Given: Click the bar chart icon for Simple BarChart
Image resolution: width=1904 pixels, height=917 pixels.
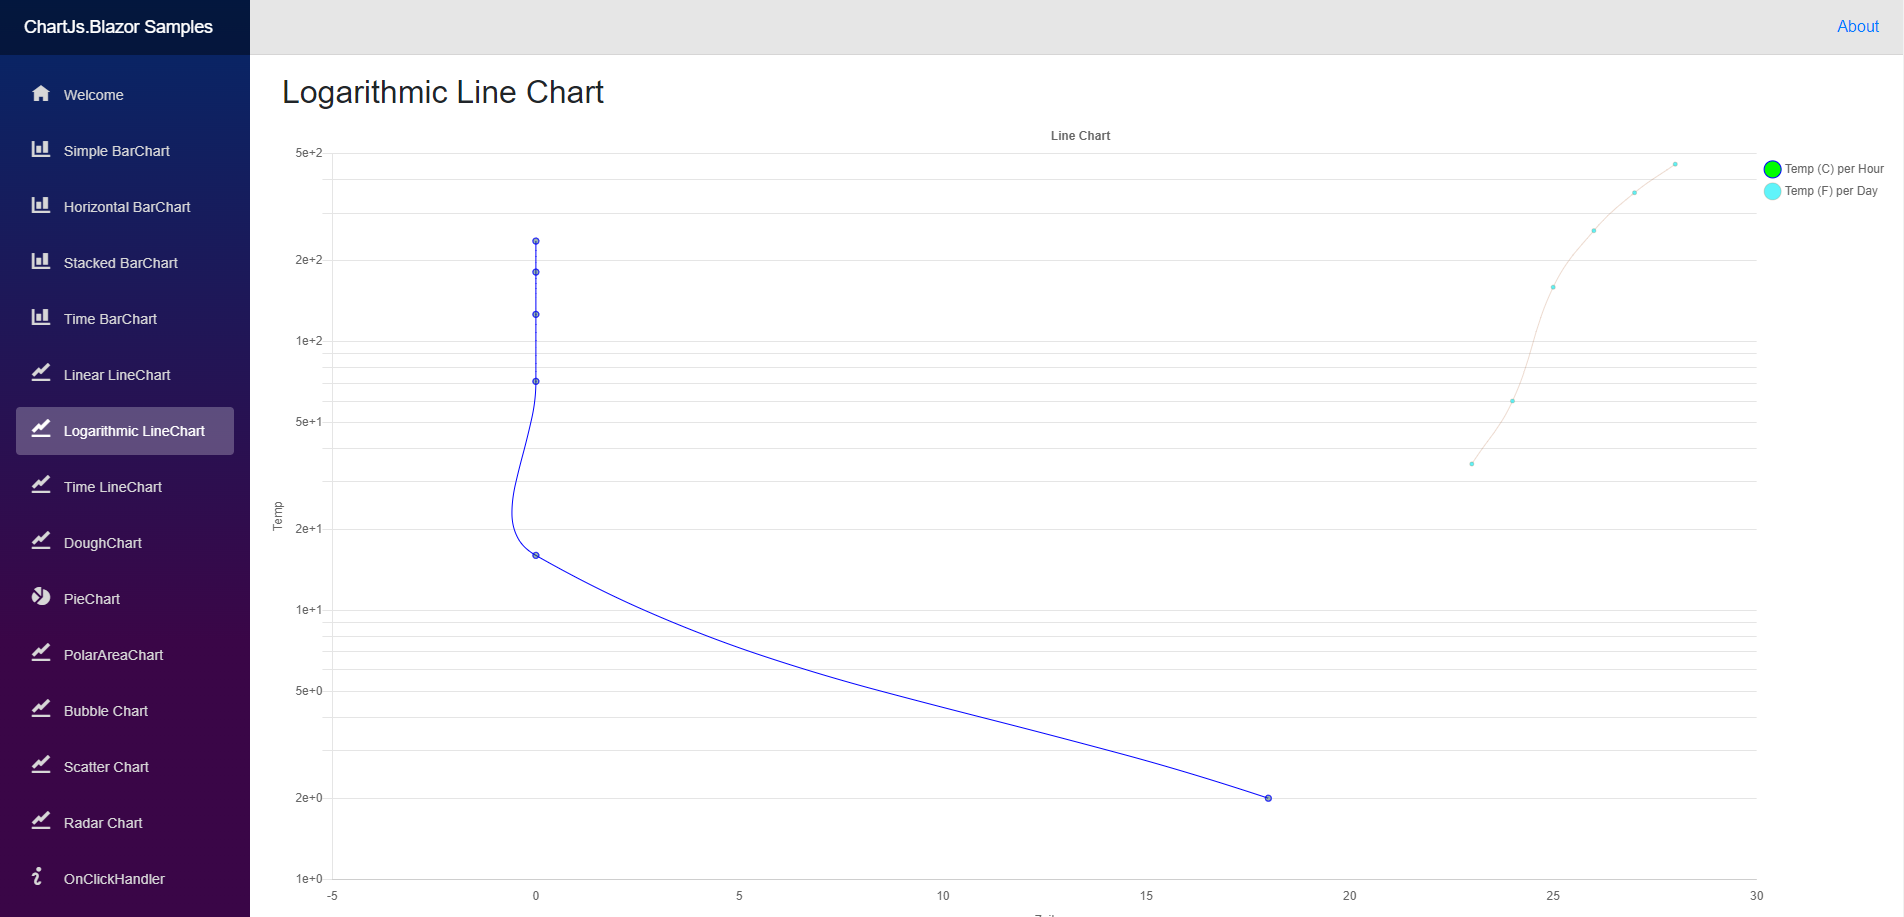Looking at the screenshot, I should (x=41, y=150).
